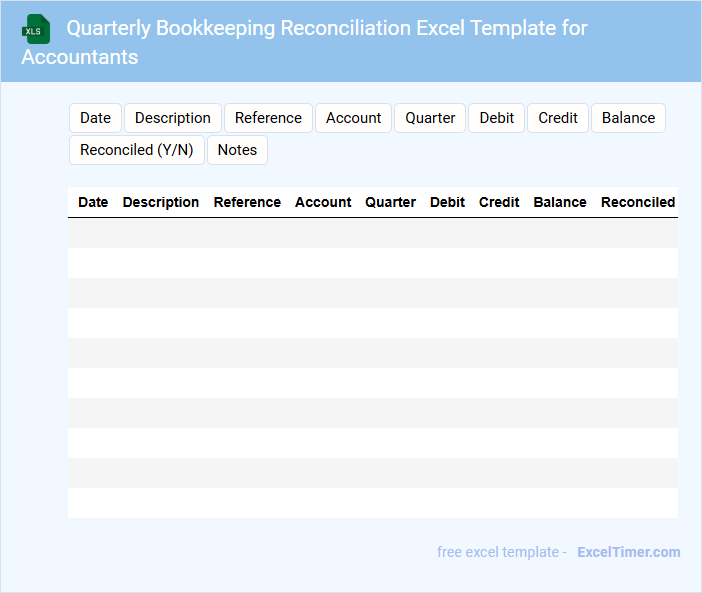This screenshot has height=593, width=702.
Task: Click the Date column header in table
Action: tap(93, 202)
